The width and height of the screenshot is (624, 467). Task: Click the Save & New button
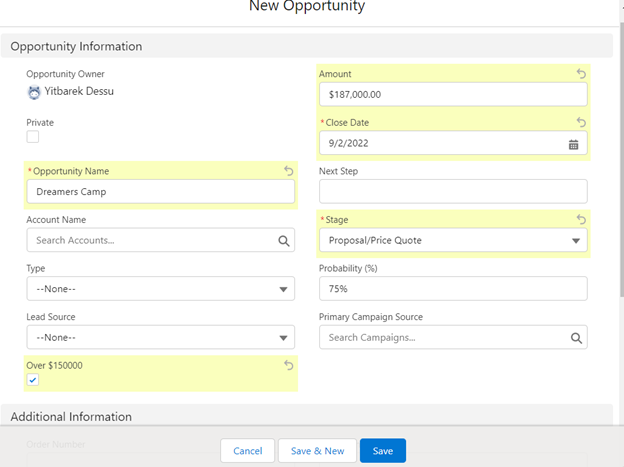pyautogui.click(x=317, y=451)
